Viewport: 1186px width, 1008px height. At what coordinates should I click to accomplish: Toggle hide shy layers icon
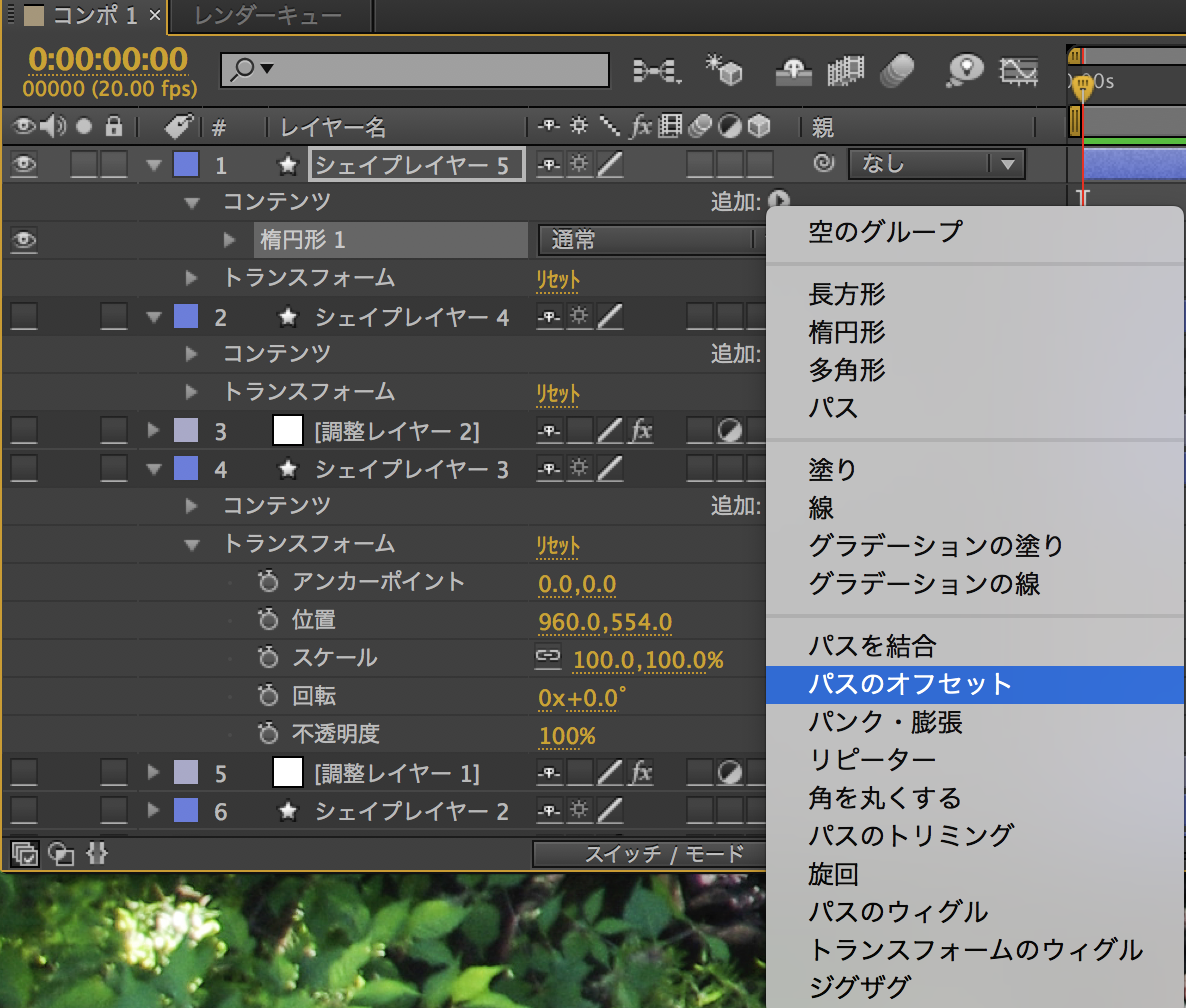pos(793,72)
